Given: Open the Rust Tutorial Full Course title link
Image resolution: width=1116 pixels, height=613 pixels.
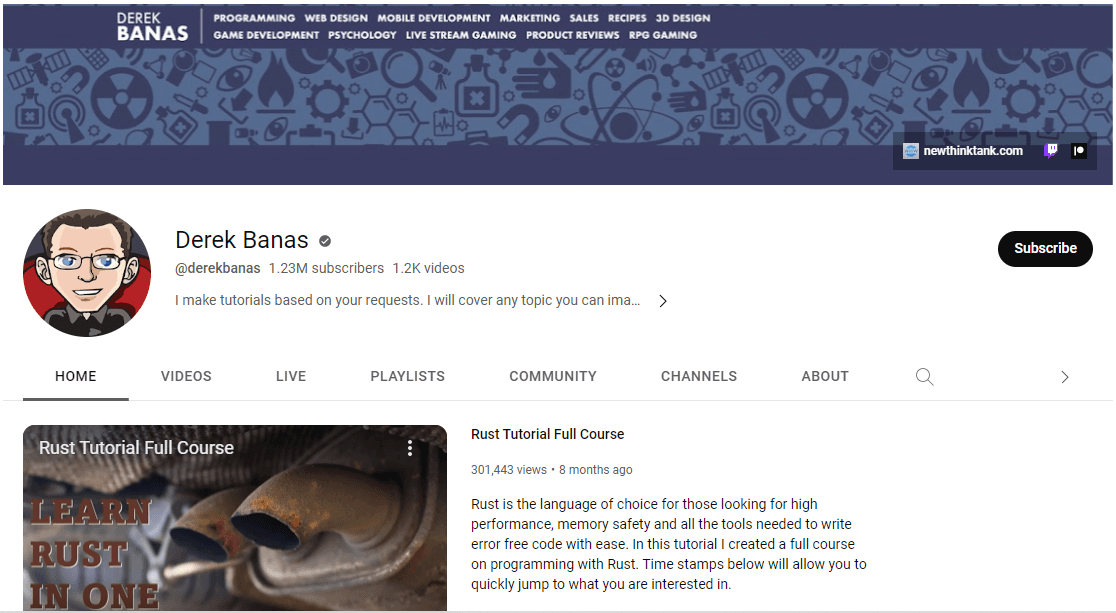Looking at the screenshot, I should [x=547, y=434].
